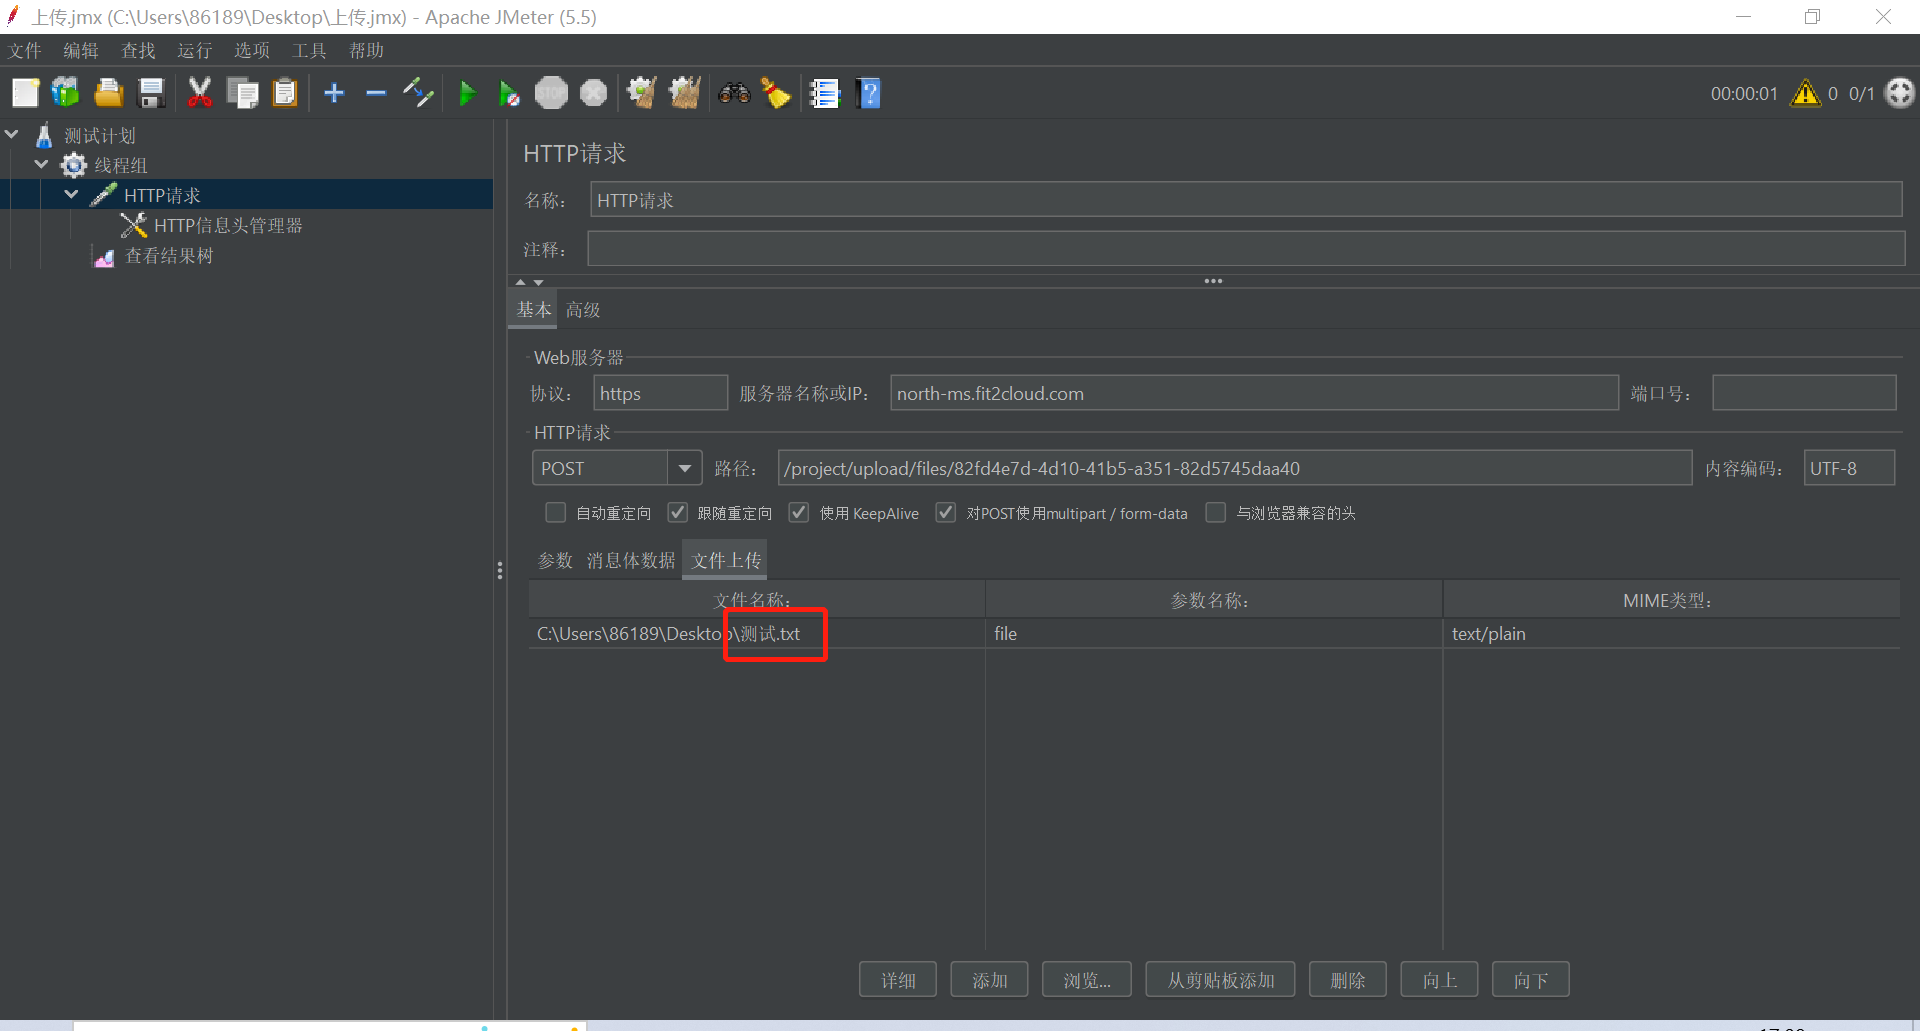Switch to the 高级 tab
Screen dimensions: 1920x1031
tap(583, 309)
